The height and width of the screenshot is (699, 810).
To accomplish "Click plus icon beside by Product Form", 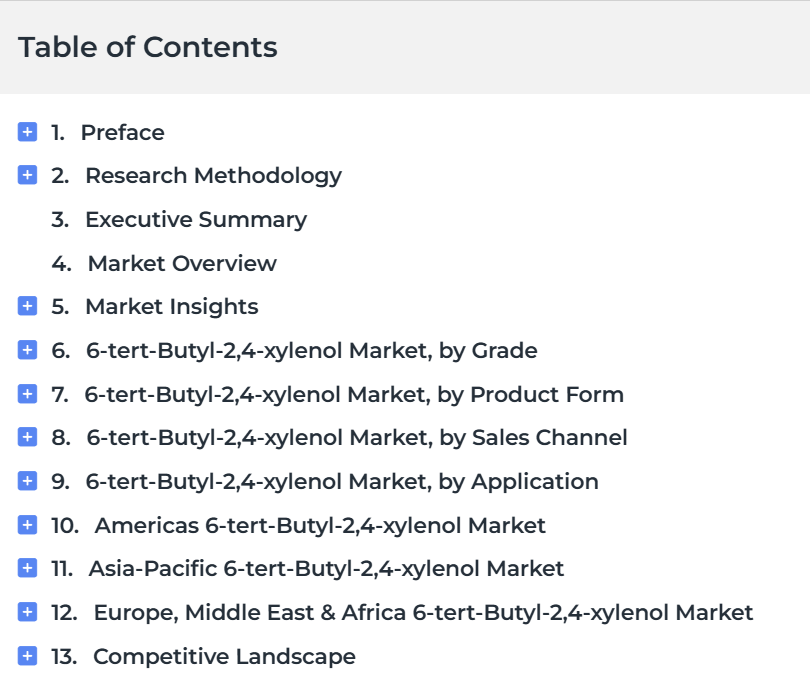I will tap(27, 394).
